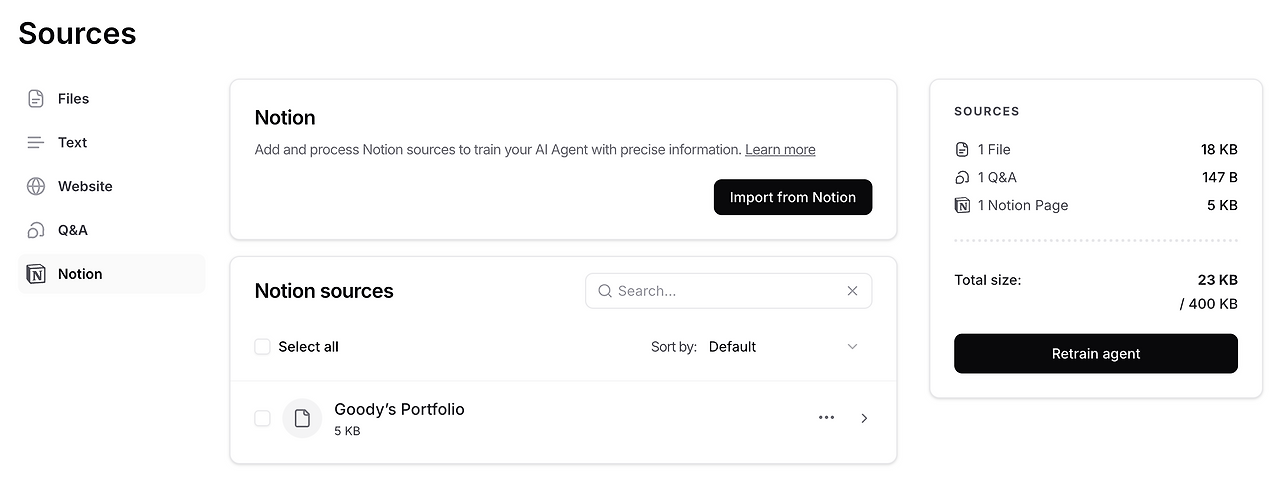Expand Goody's Portfolio with the right chevron
The height and width of the screenshot is (486, 1280).
[865, 418]
